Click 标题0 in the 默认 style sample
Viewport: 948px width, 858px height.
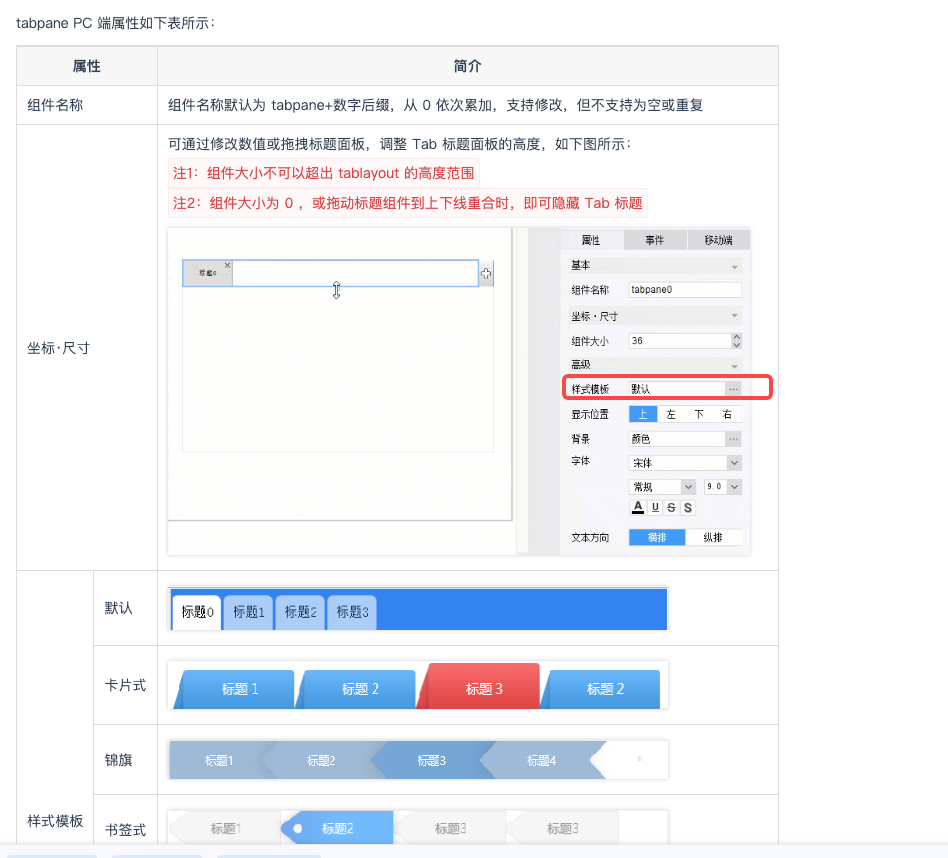click(x=197, y=612)
